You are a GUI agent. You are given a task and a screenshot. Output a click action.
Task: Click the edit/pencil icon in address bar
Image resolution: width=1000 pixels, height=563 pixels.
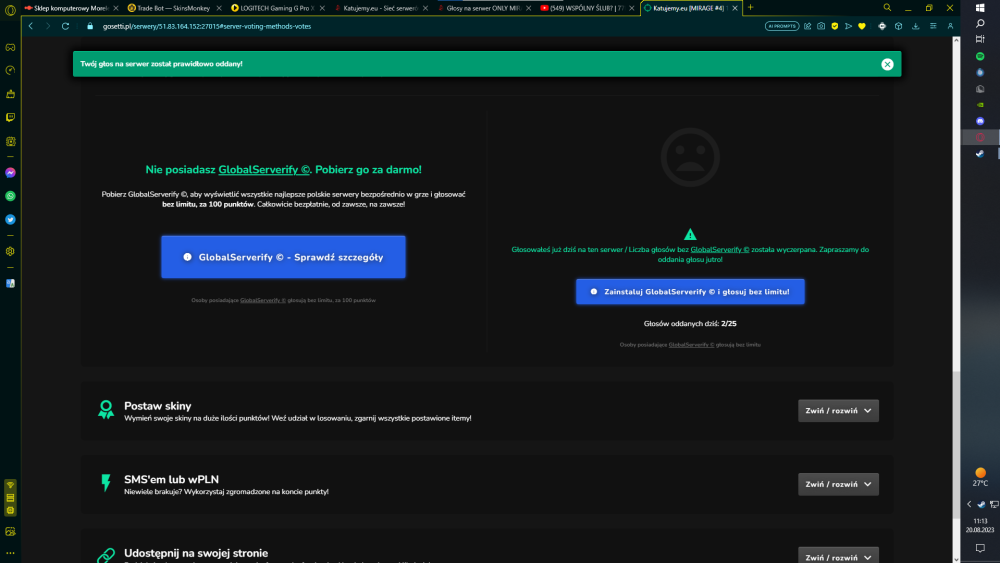[807, 26]
